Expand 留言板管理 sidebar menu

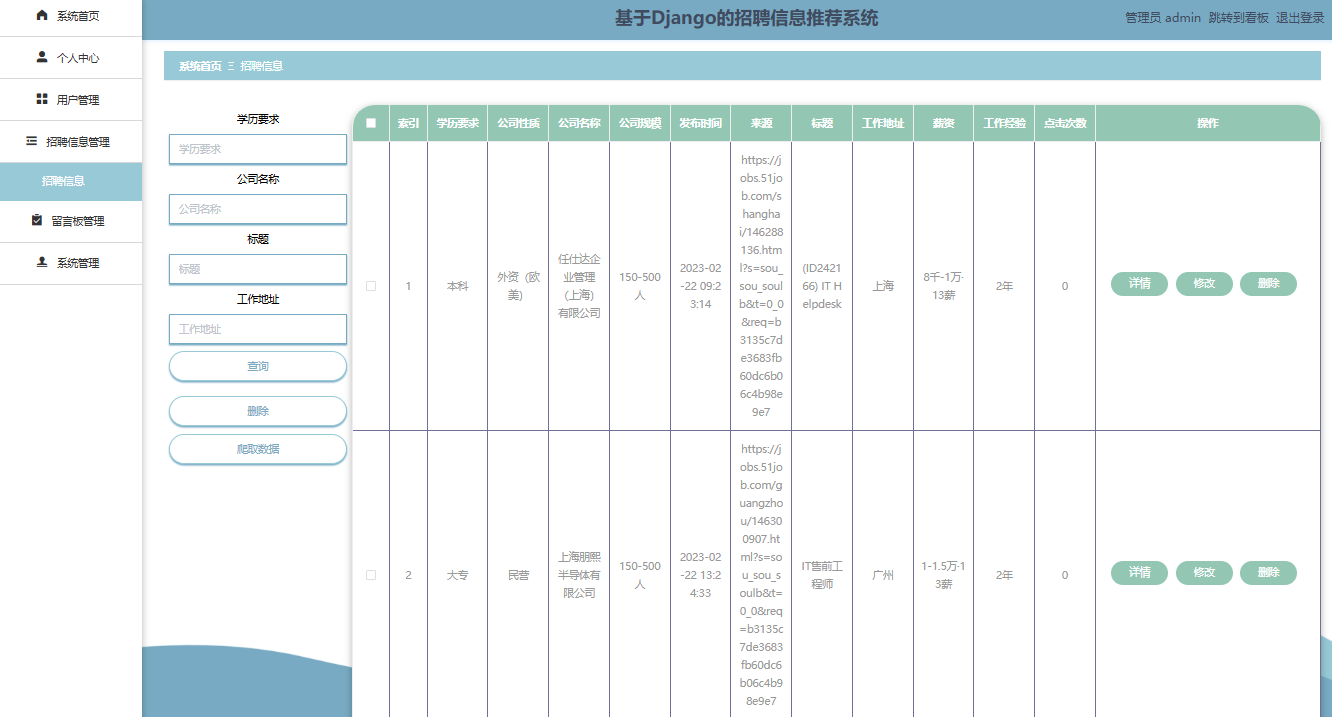click(x=71, y=221)
